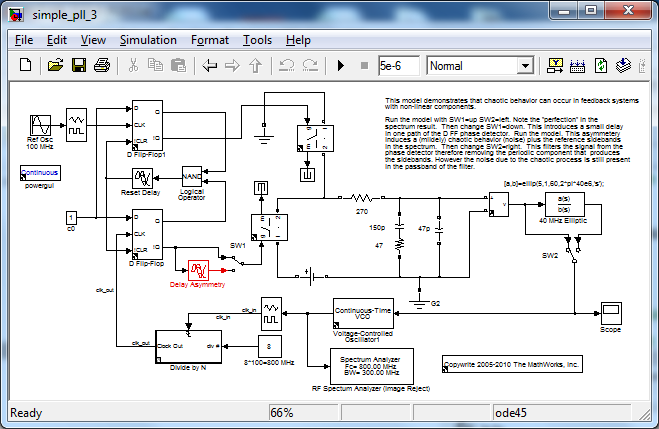Save the model using the floppy disk icon
Viewport: 659px width, 429px height.
point(78,66)
